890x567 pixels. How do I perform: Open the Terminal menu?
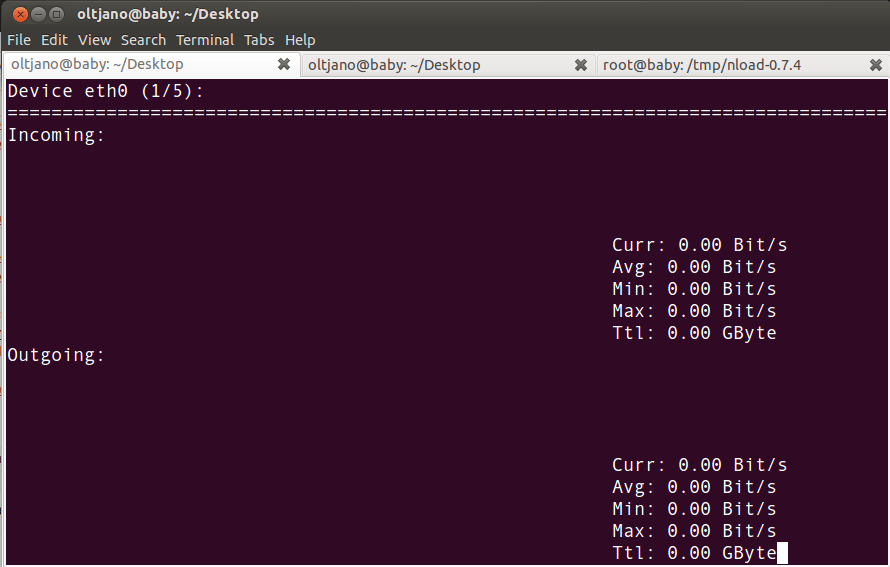(204, 40)
